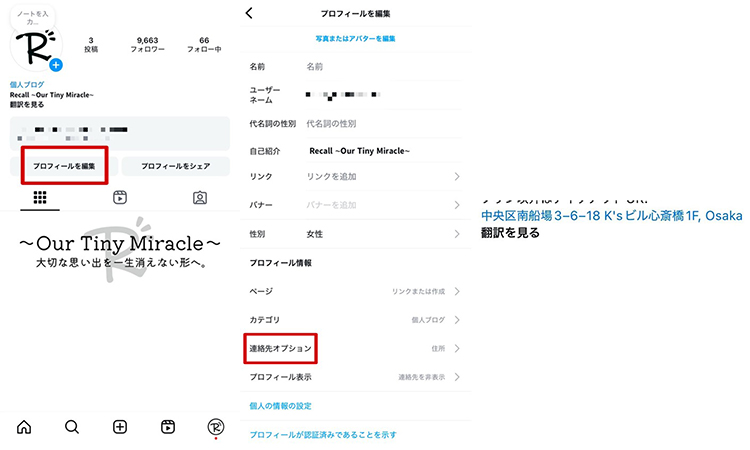This screenshot has width=750, height=450.
Task: Tap リンクを追加 placeholder
Action: (x=331, y=176)
